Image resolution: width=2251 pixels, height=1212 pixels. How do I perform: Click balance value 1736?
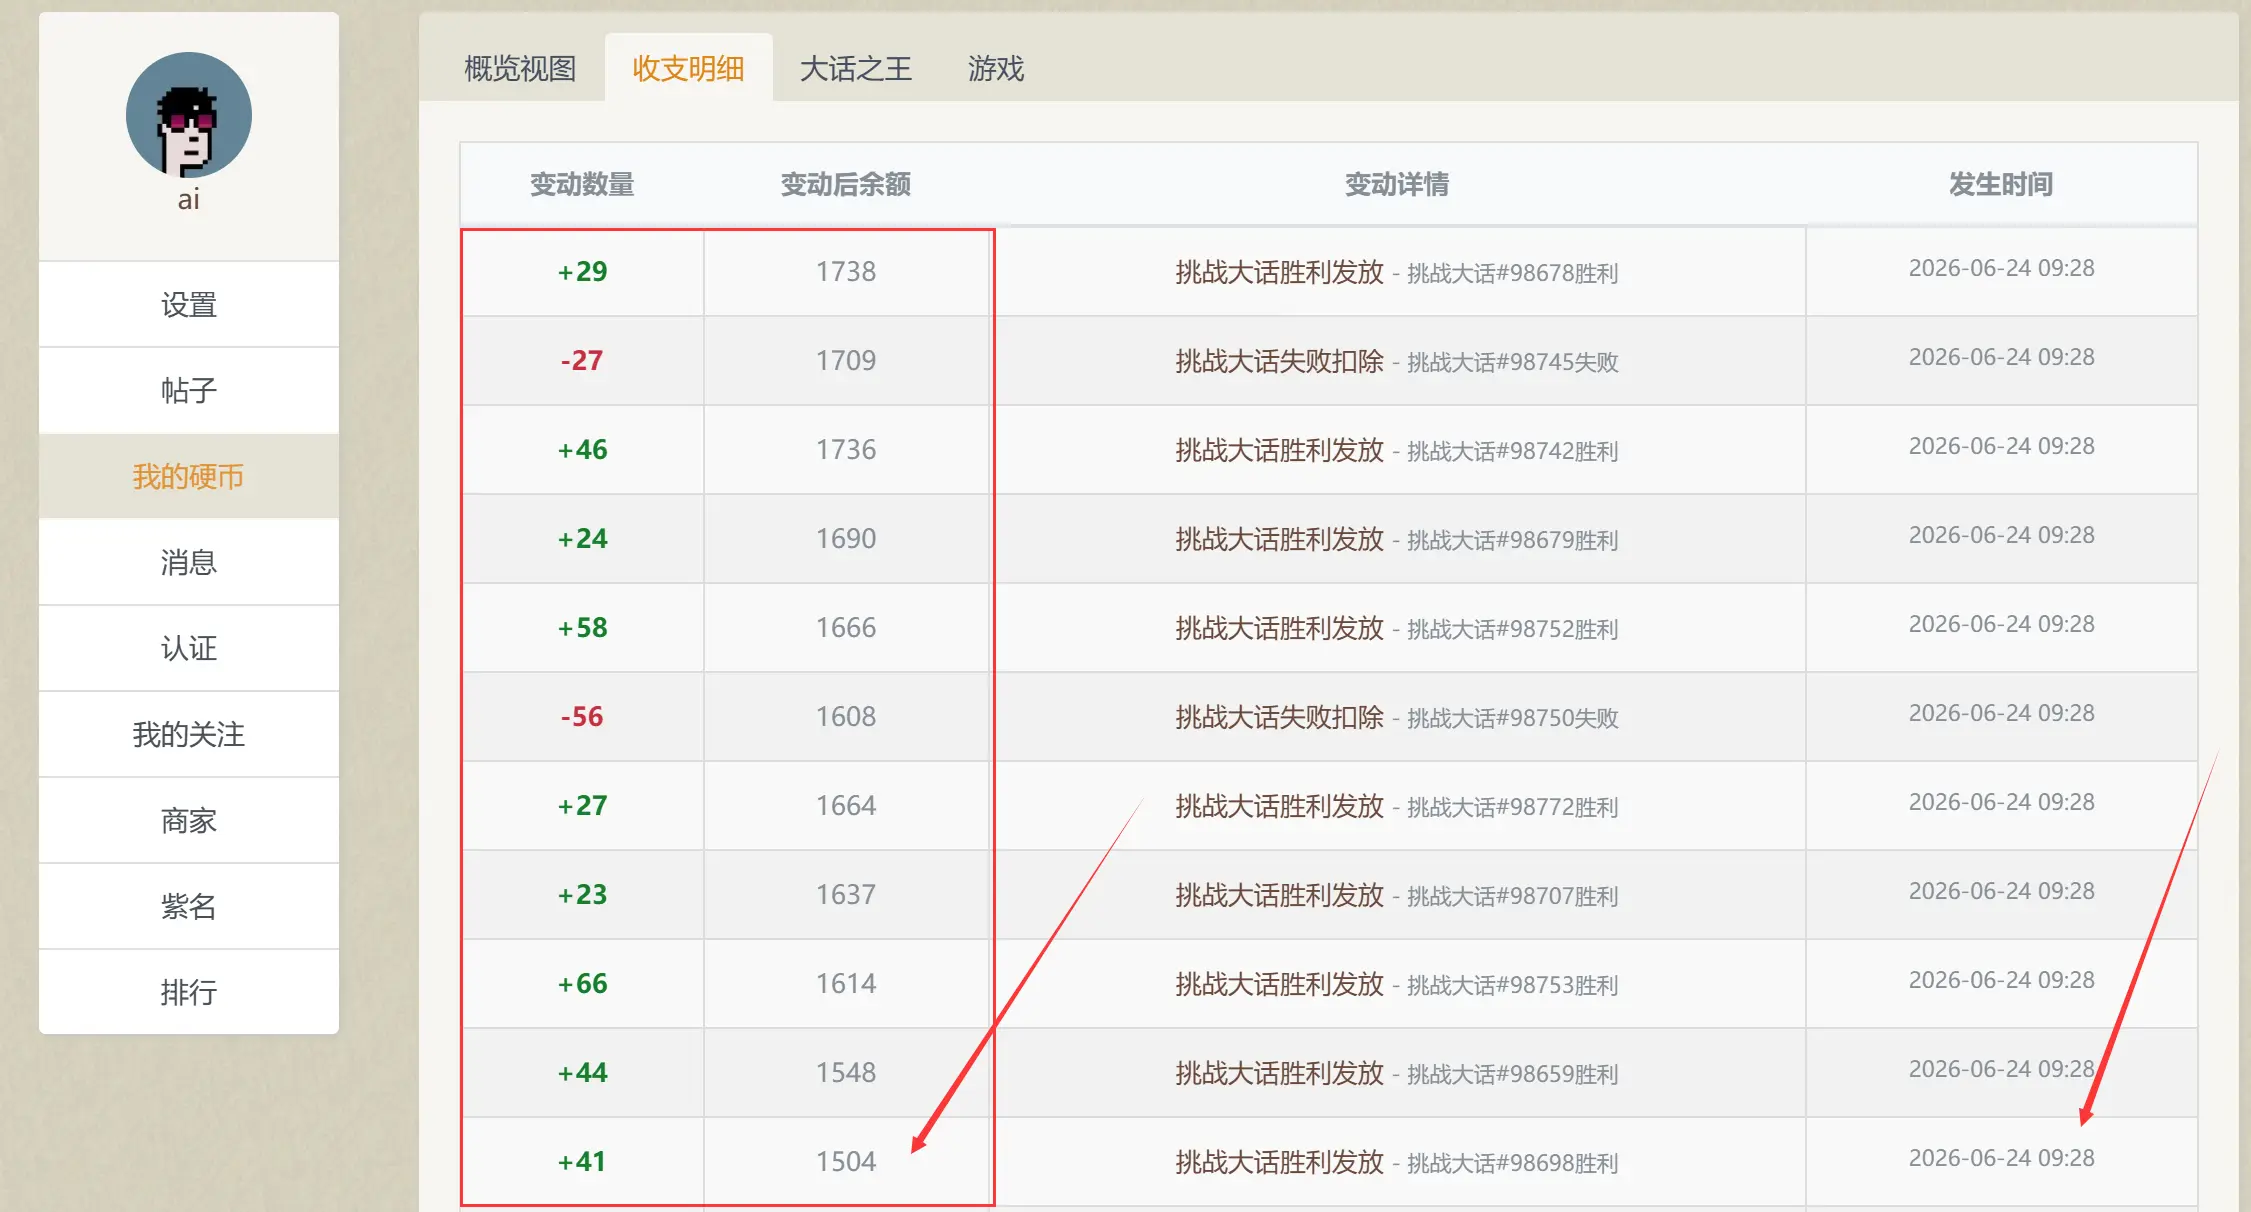coord(846,449)
